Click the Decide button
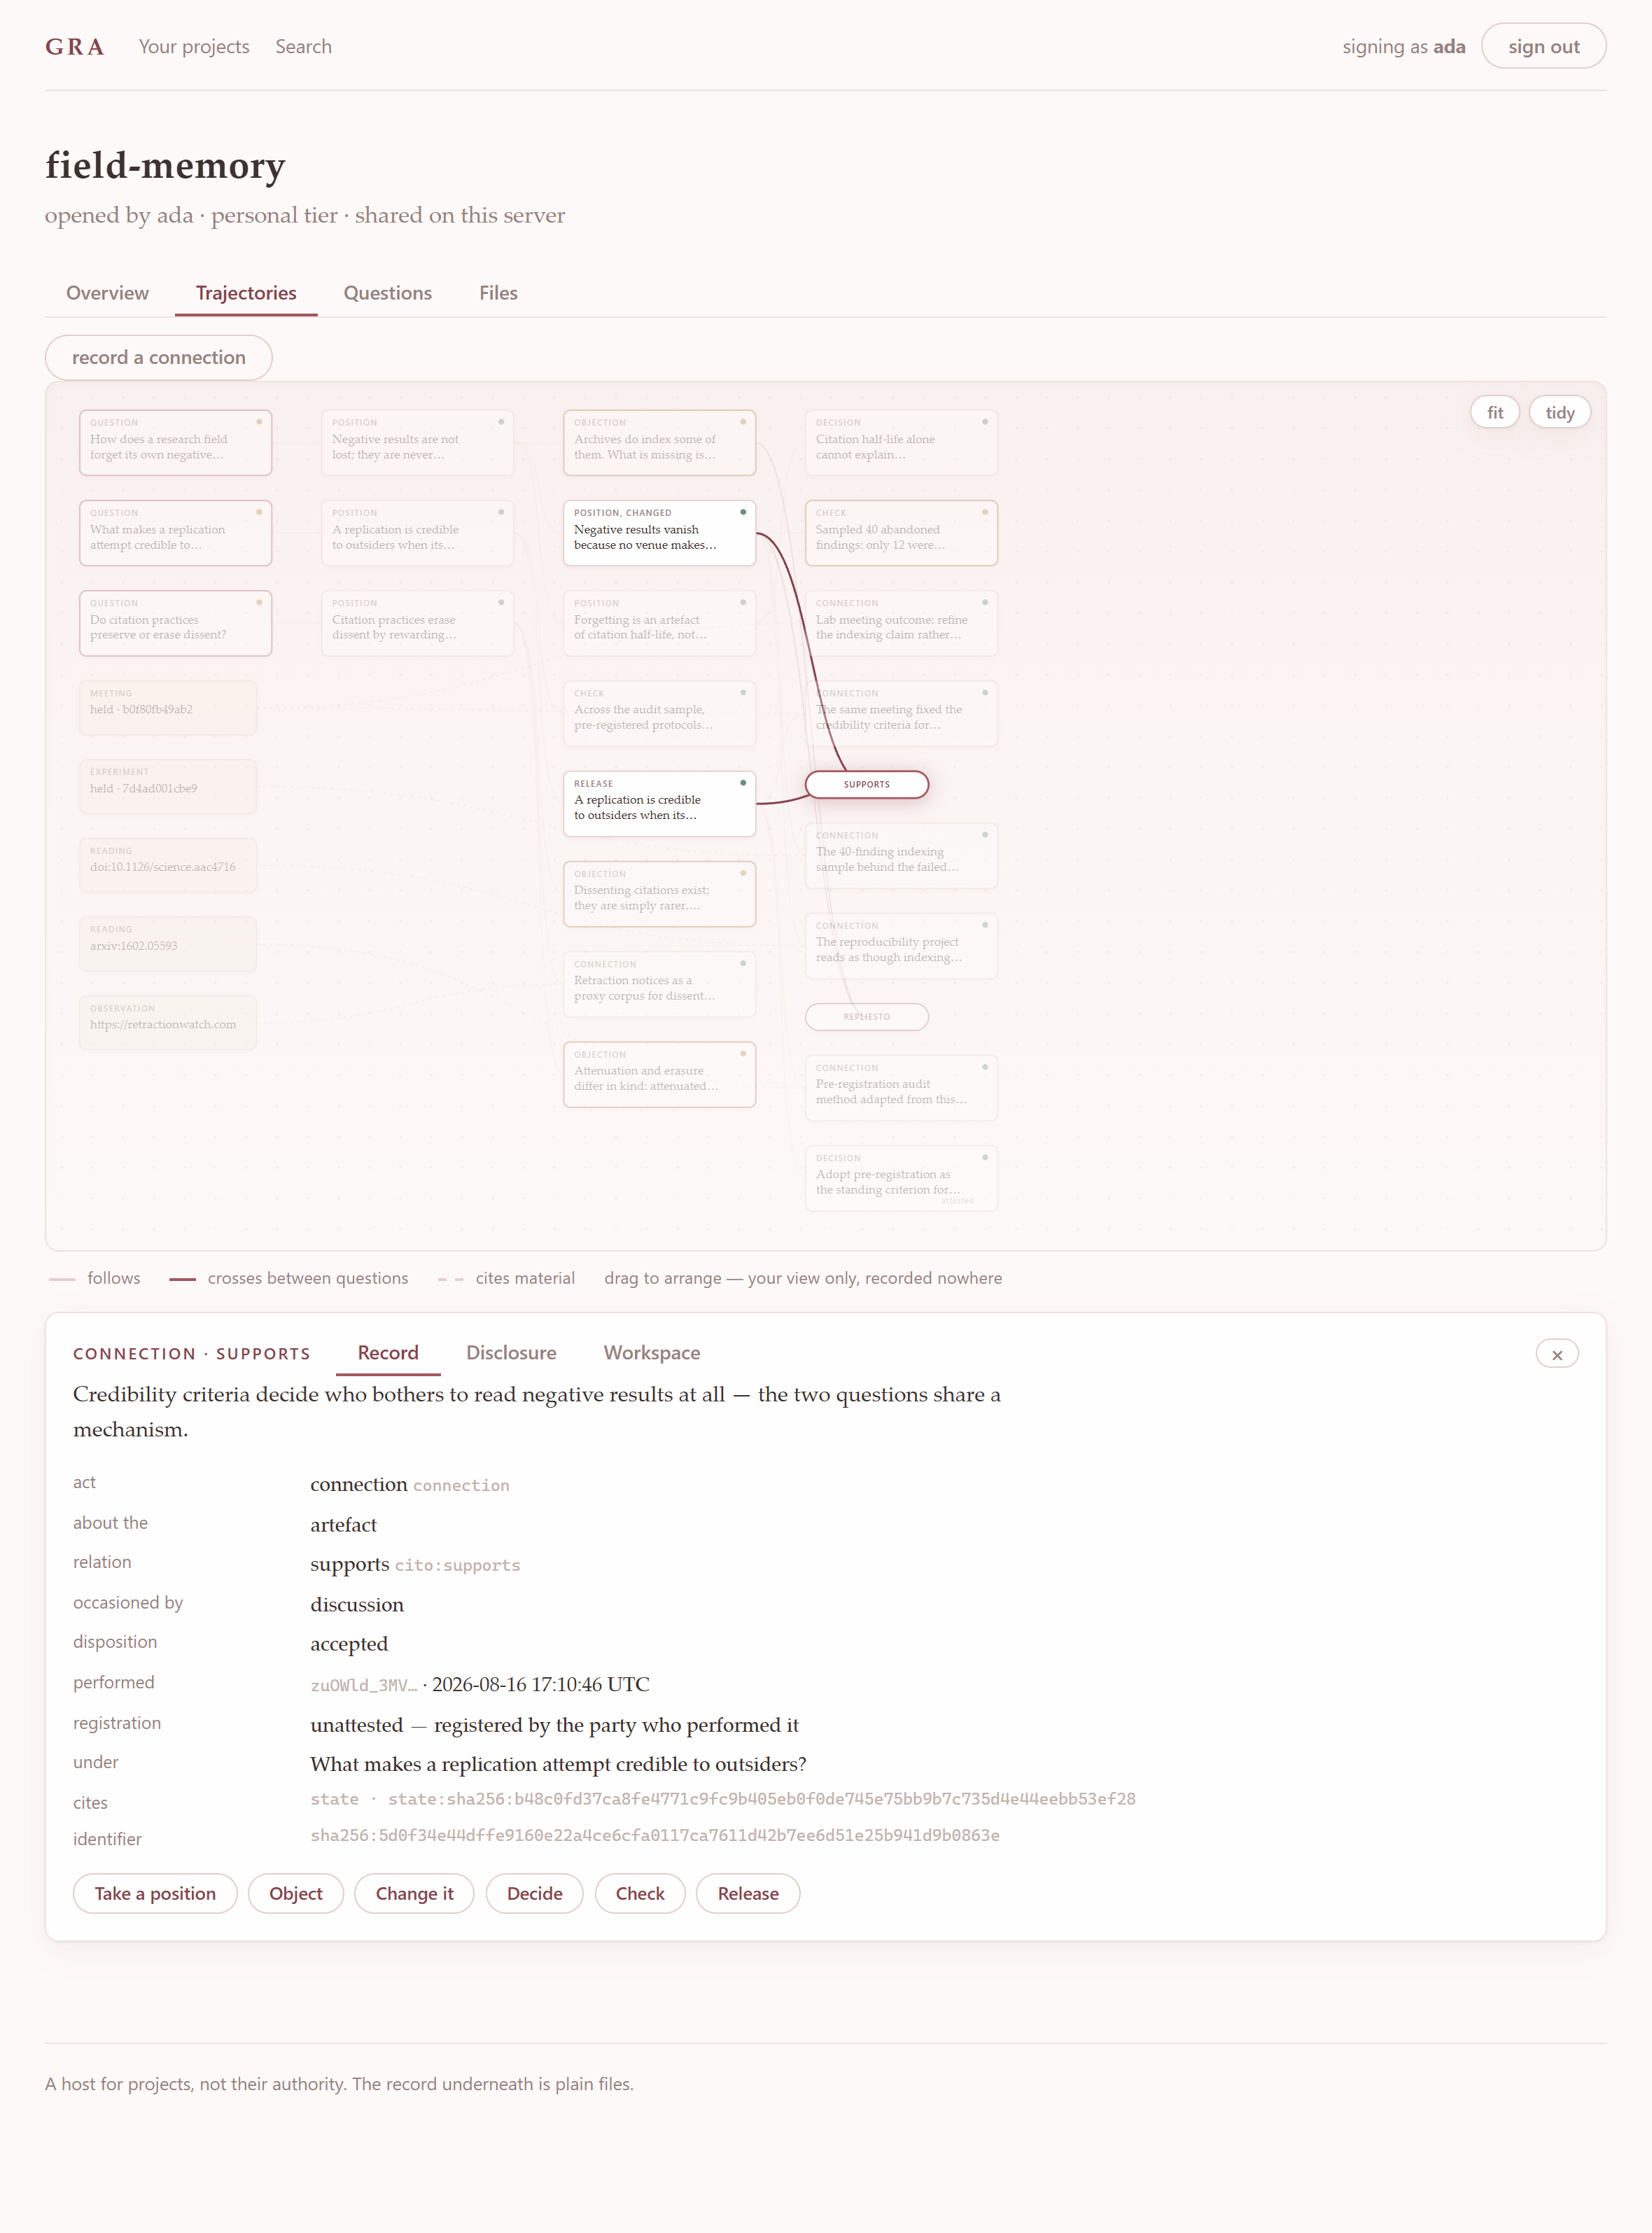This screenshot has height=2233, width=1652. tap(534, 1894)
